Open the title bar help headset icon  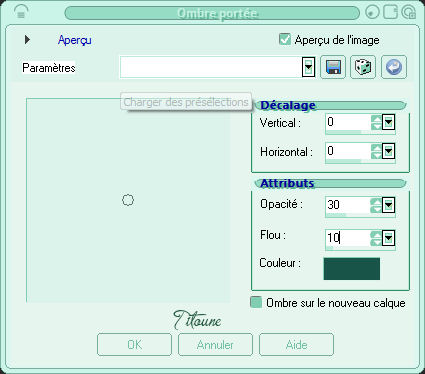click(21, 12)
